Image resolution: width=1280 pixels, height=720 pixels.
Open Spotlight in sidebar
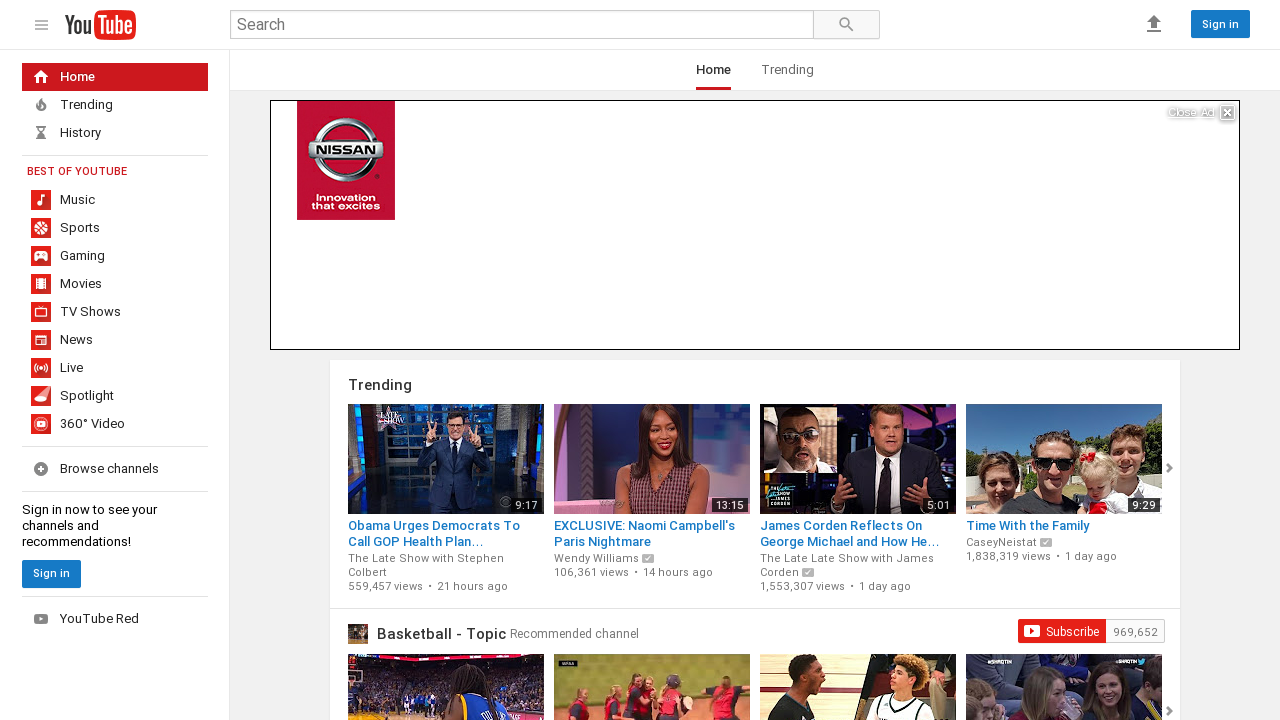pyautogui.click(x=115, y=396)
